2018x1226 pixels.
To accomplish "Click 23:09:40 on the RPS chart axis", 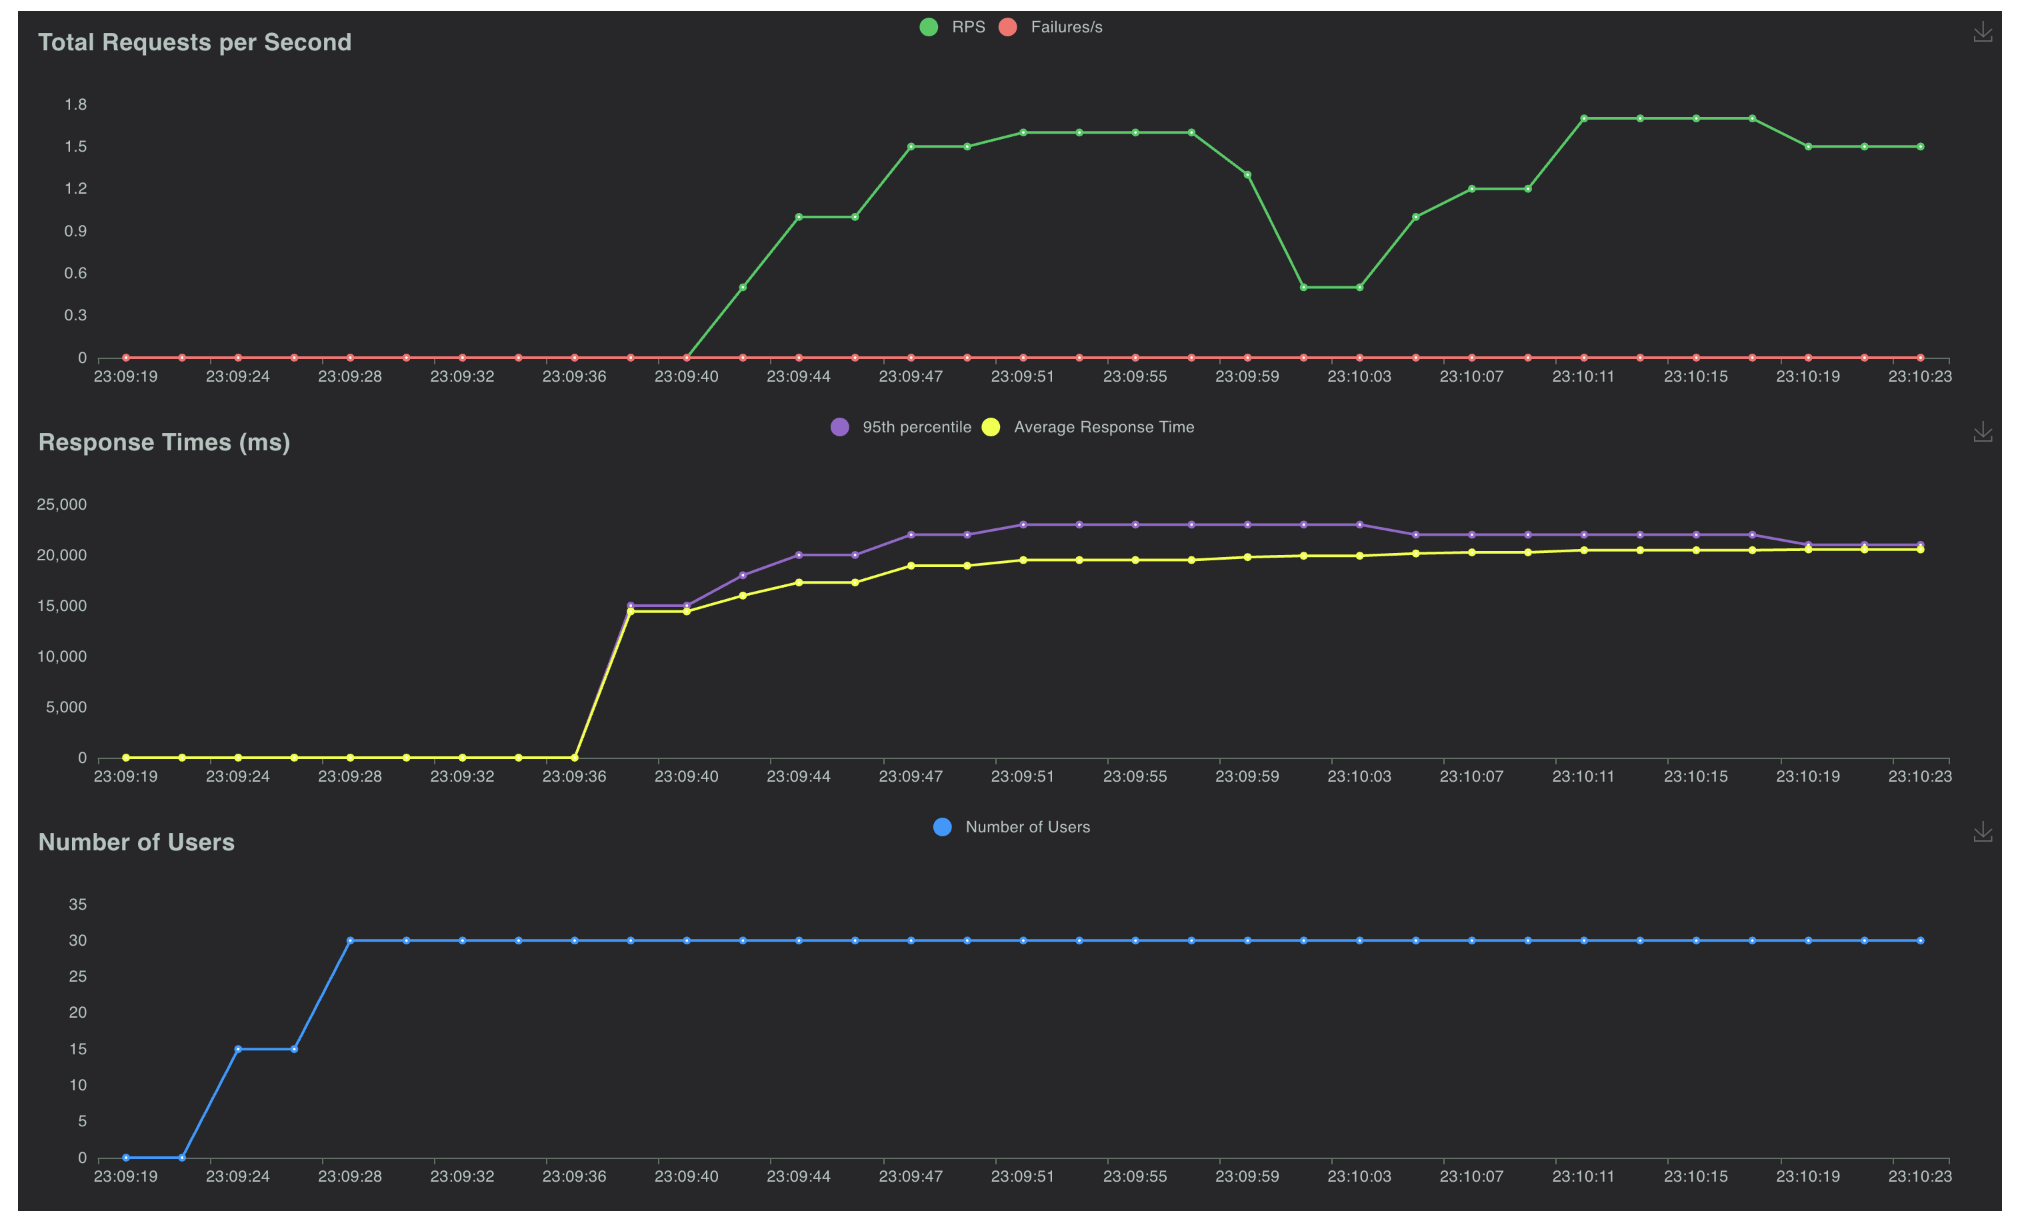I will [686, 376].
